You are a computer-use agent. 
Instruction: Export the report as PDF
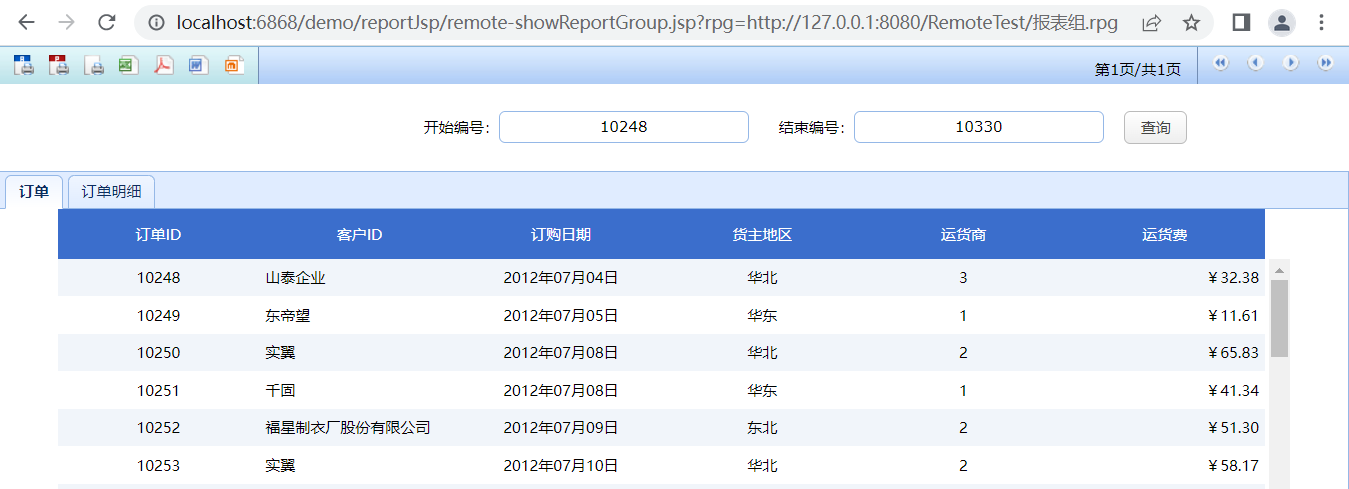163,66
